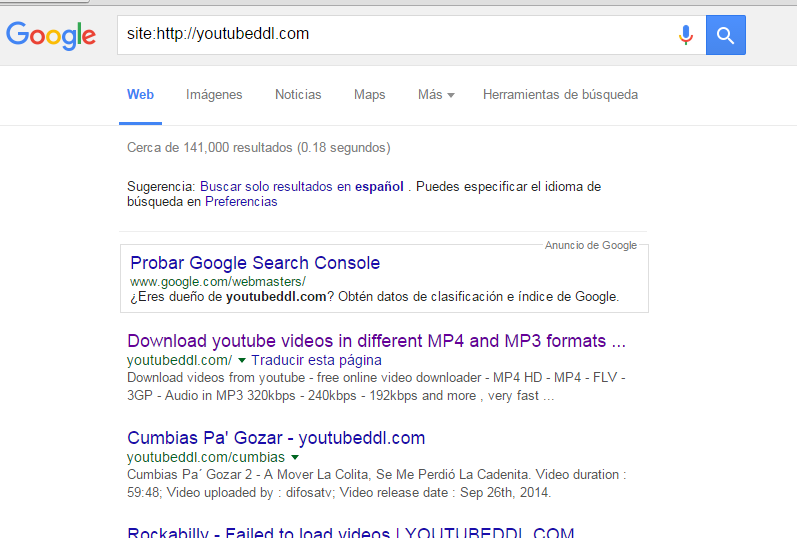The width and height of the screenshot is (797, 538).
Task: Open the Preferencias link
Action: (x=241, y=202)
